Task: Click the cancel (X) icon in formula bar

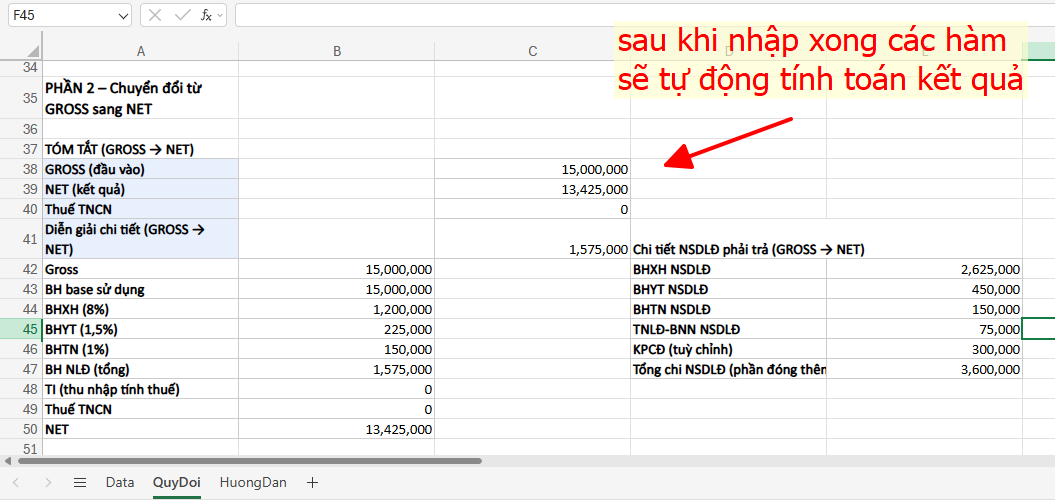Action: tap(155, 15)
